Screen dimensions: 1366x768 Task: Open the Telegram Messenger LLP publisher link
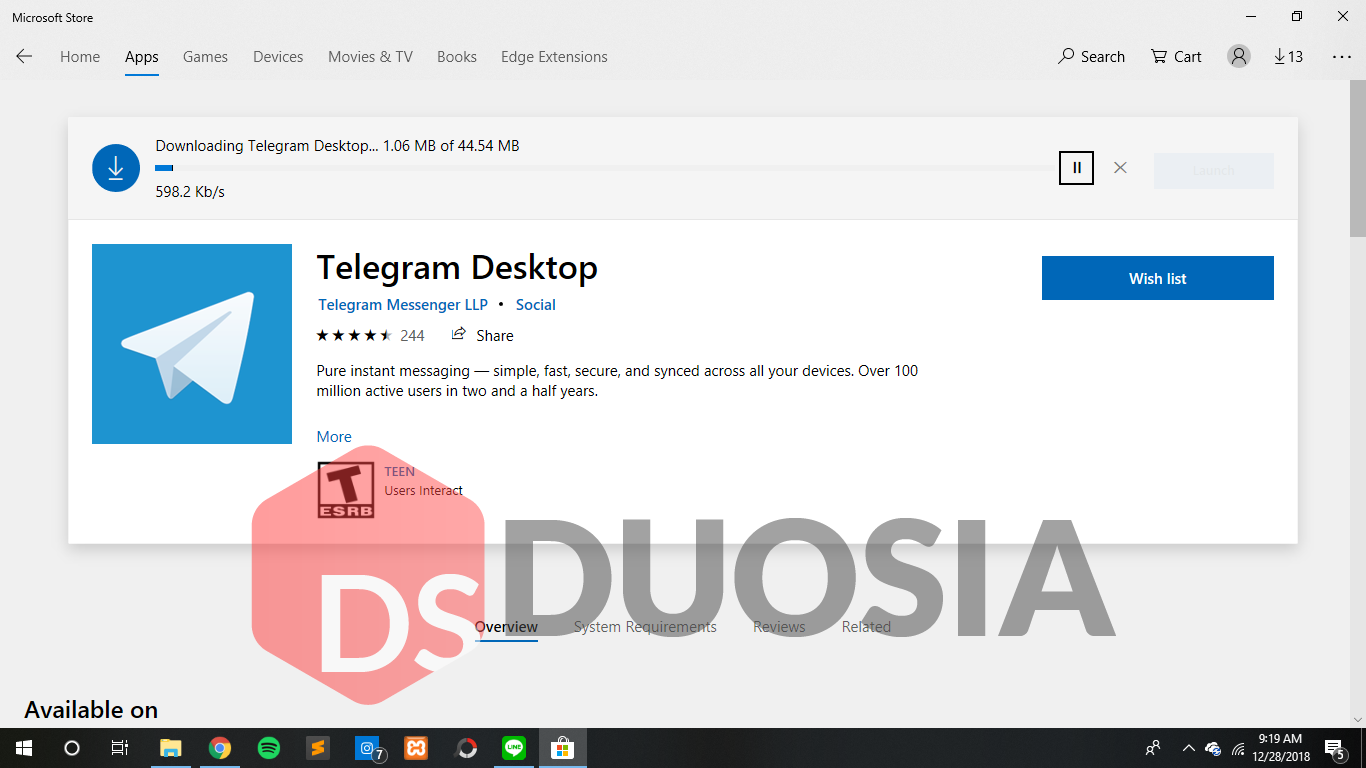pos(403,305)
